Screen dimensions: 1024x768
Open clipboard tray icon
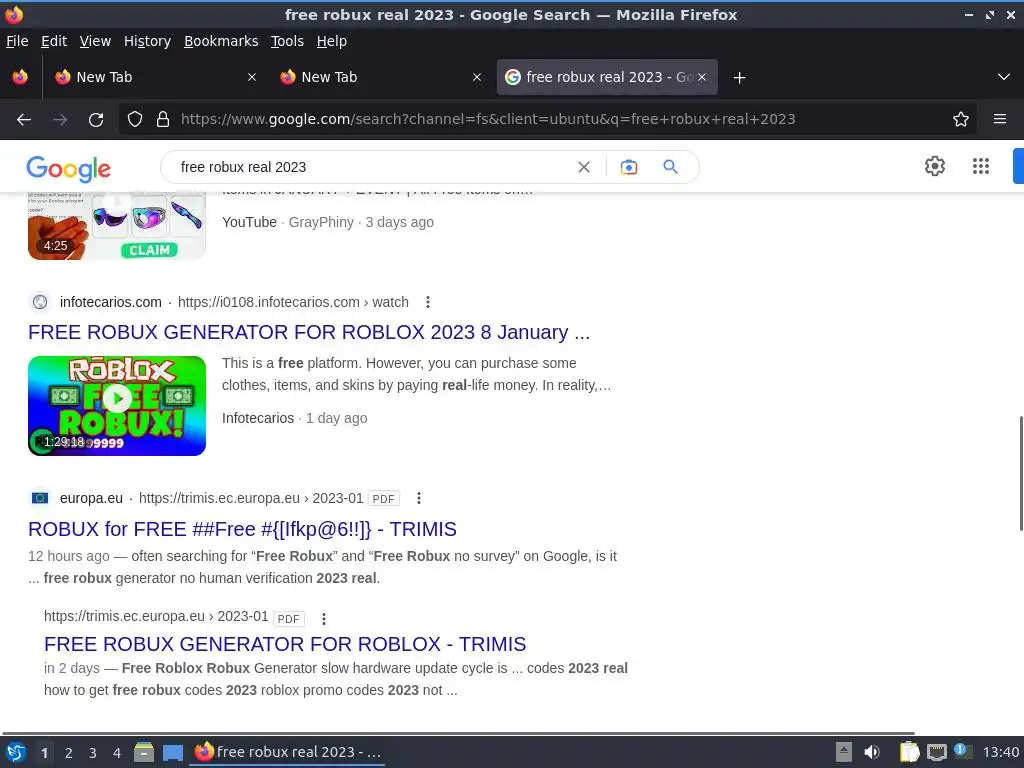(x=909, y=752)
